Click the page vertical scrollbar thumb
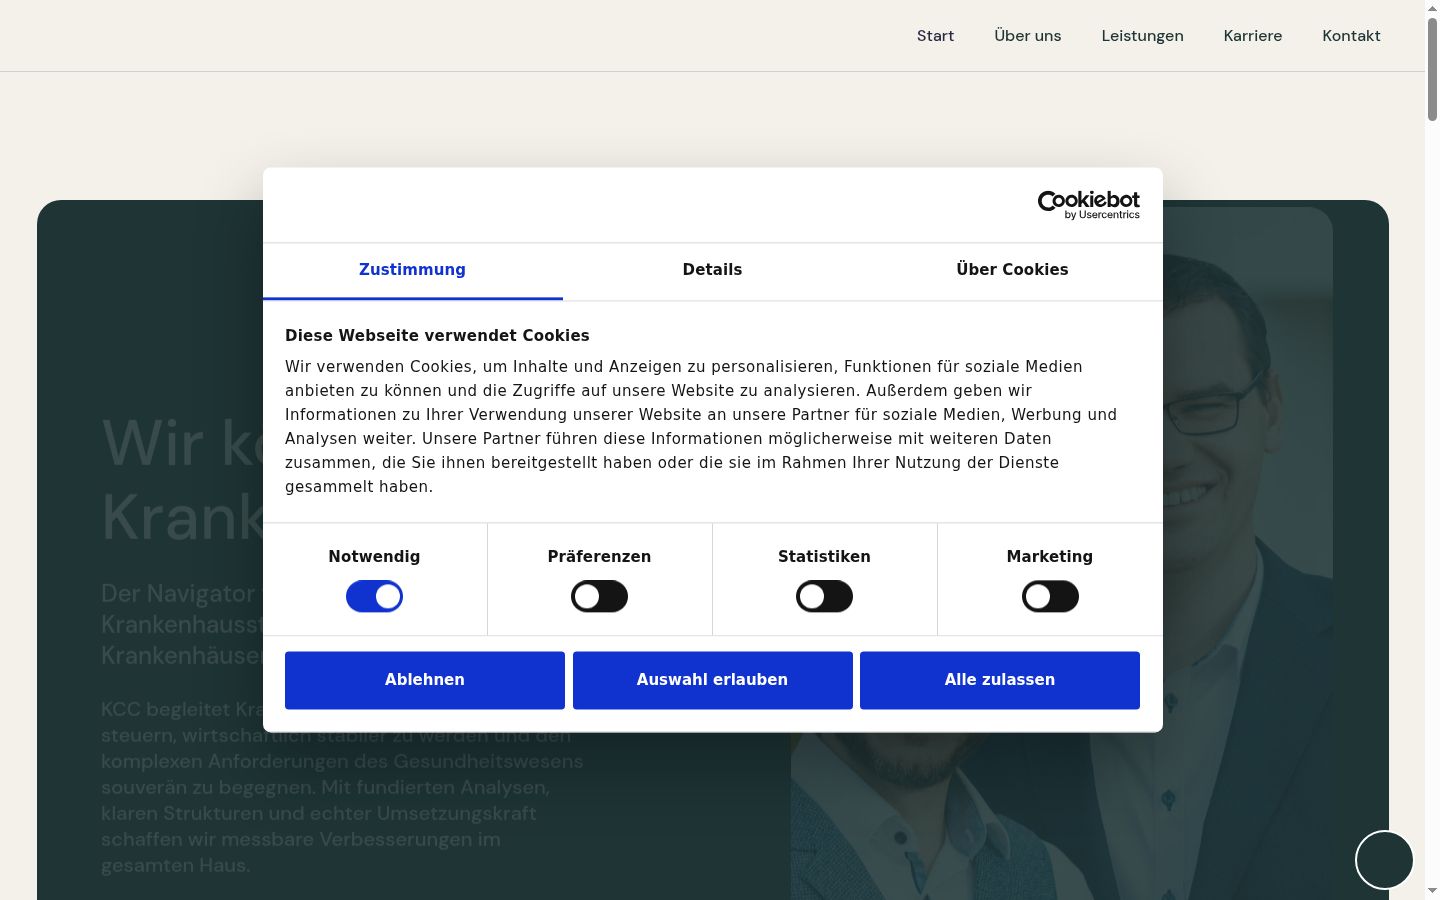 (x=1432, y=68)
